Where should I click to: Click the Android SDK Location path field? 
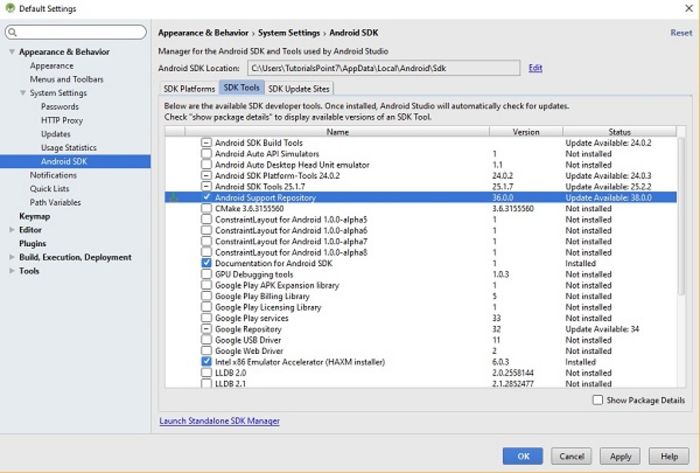click(383, 68)
